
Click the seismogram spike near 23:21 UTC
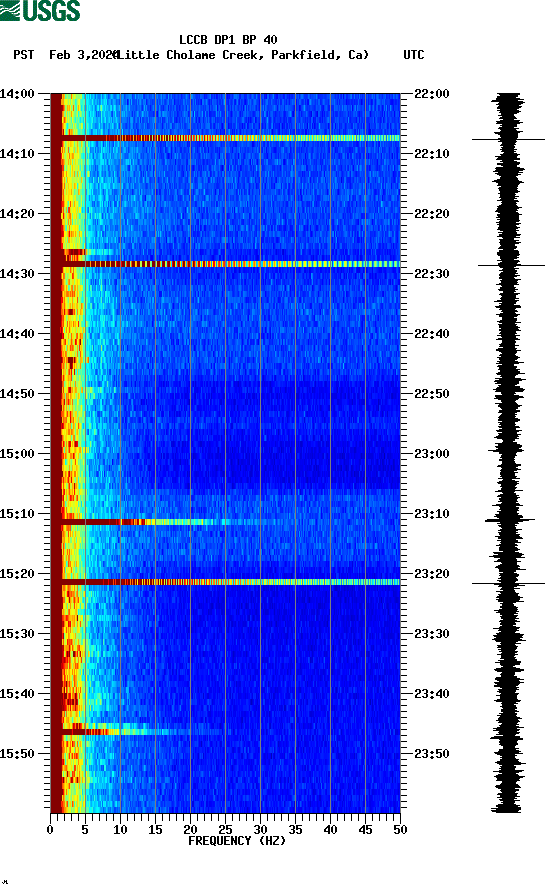click(508, 583)
